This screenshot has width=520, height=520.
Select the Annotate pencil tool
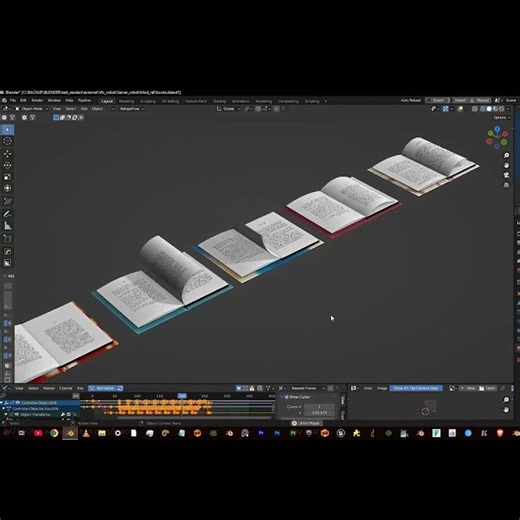(7, 214)
